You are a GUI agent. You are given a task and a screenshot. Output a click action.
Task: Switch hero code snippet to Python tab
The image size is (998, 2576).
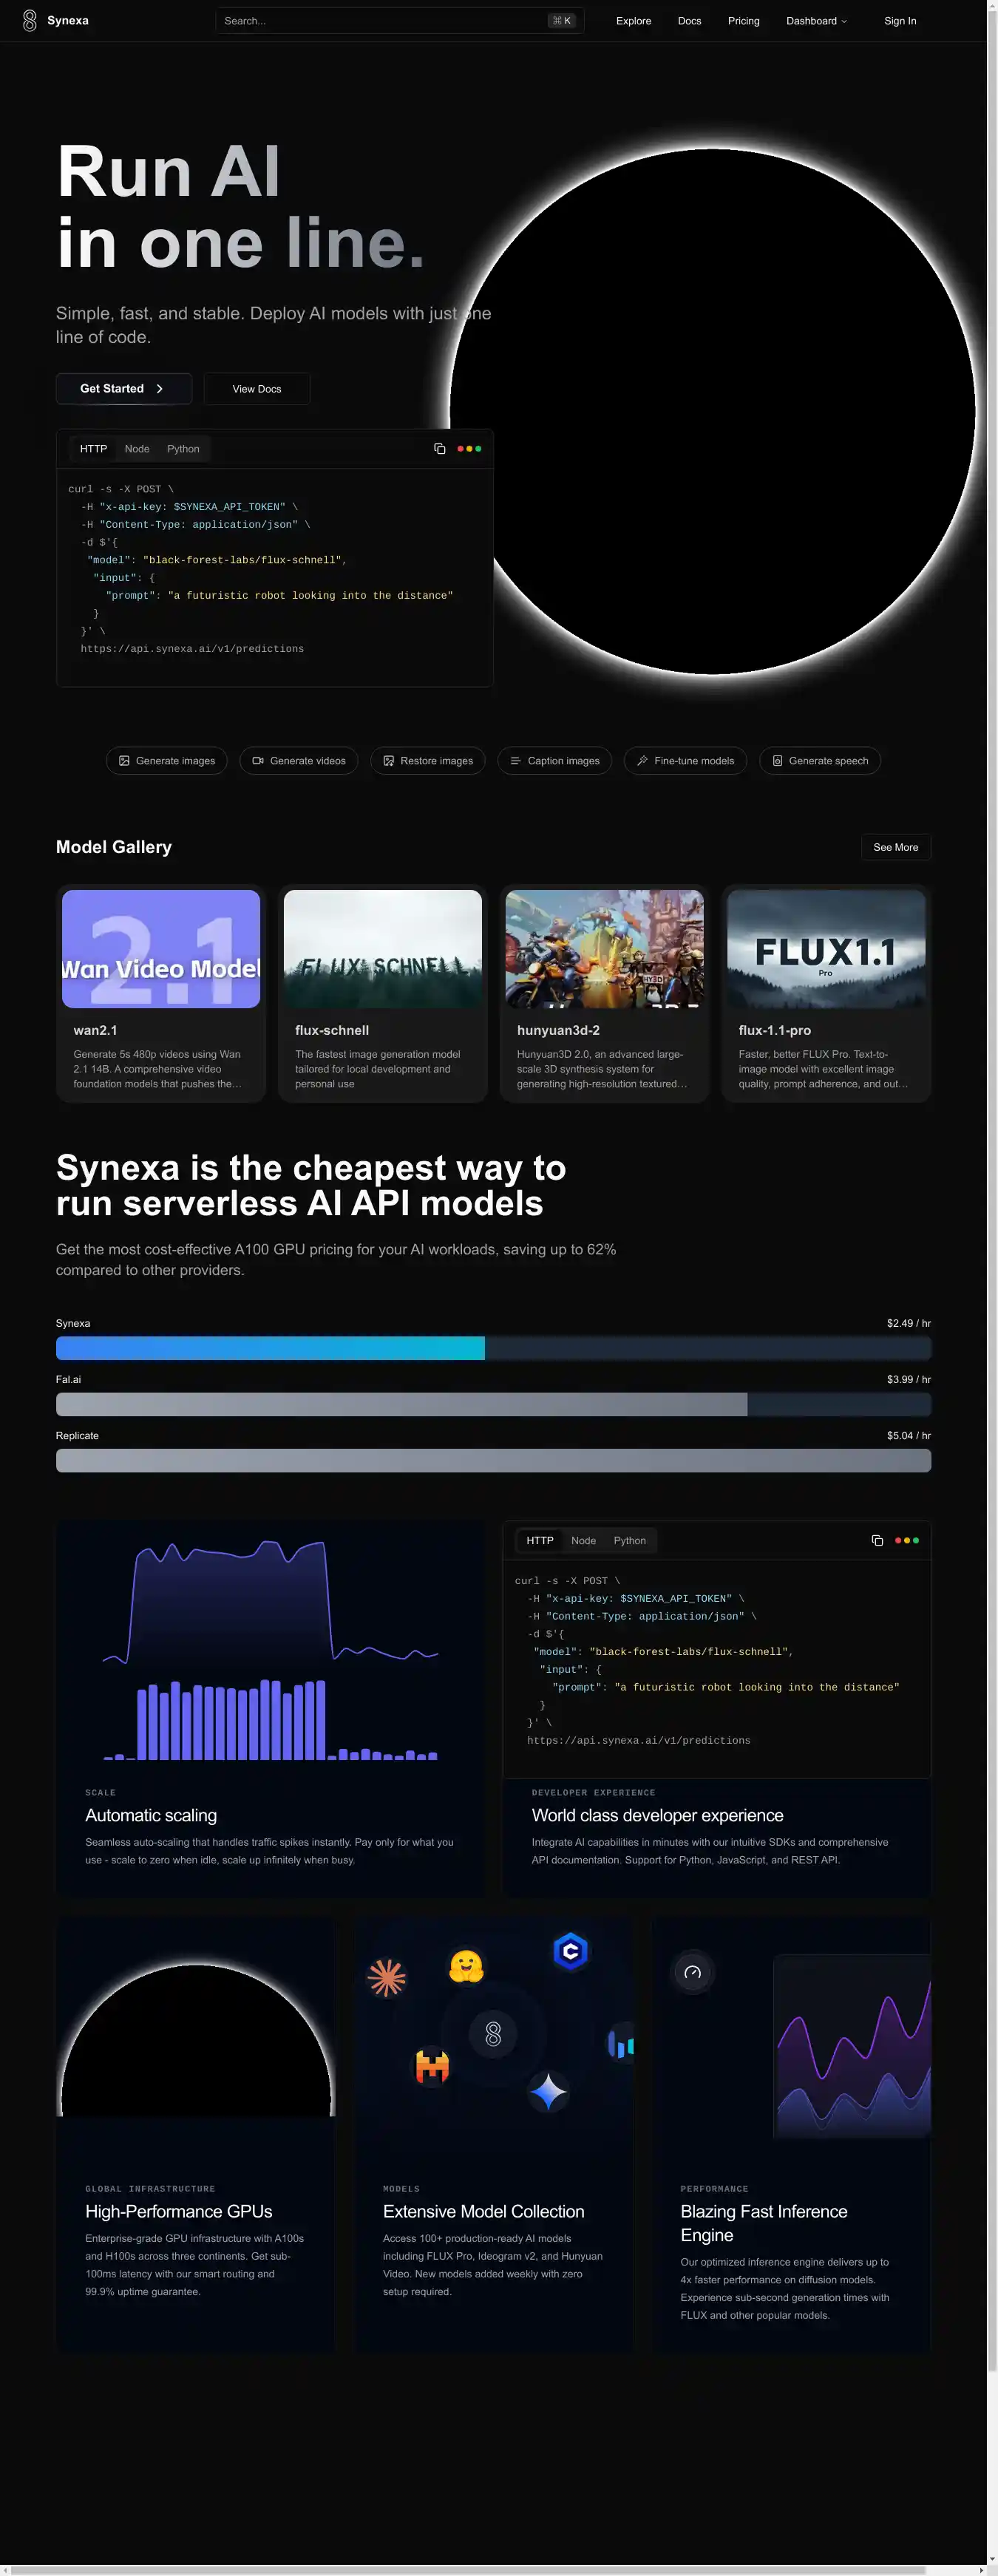[x=183, y=449]
